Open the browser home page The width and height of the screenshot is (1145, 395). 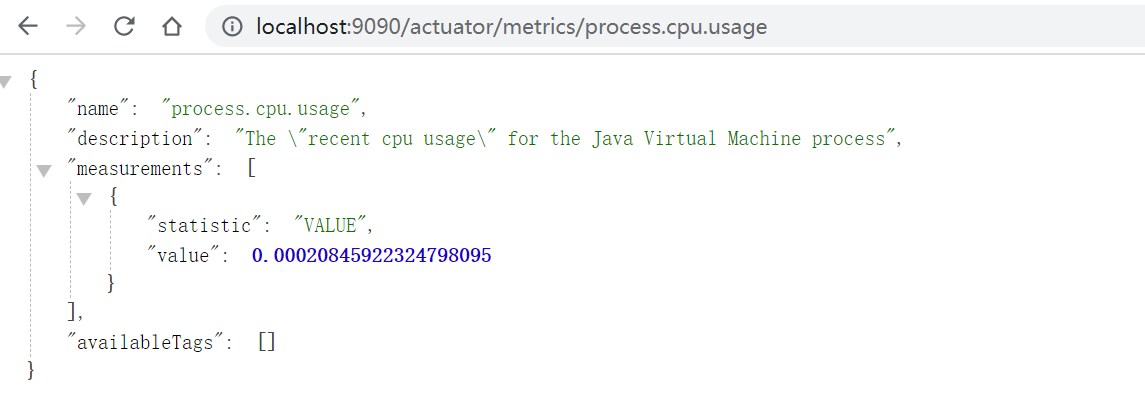pos(172,27)
